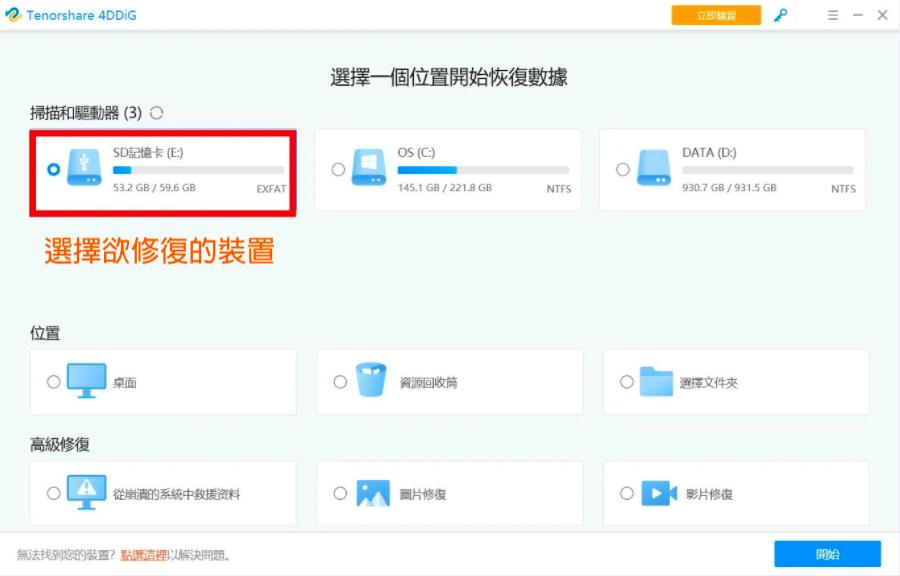Image resolution: width=900 pixels, height=576 pixels.
Task: Click the 930.7 GB / 931.5 GB text
Action: 730,188
